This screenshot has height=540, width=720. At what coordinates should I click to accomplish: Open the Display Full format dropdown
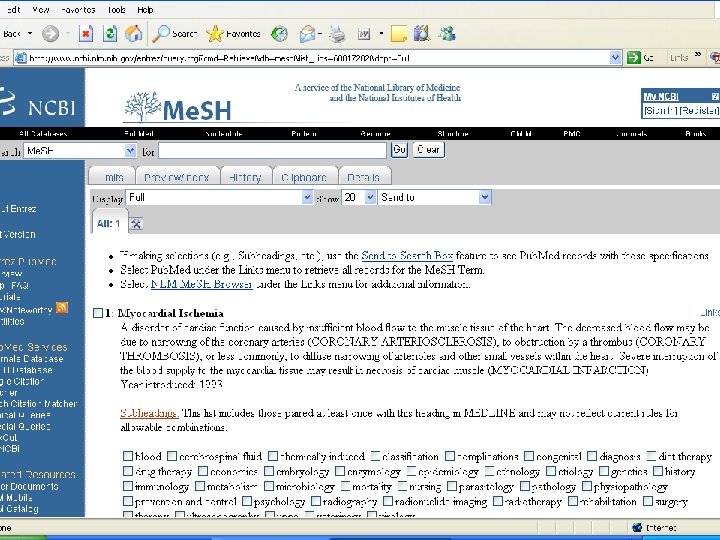click(x=219, y=197)
